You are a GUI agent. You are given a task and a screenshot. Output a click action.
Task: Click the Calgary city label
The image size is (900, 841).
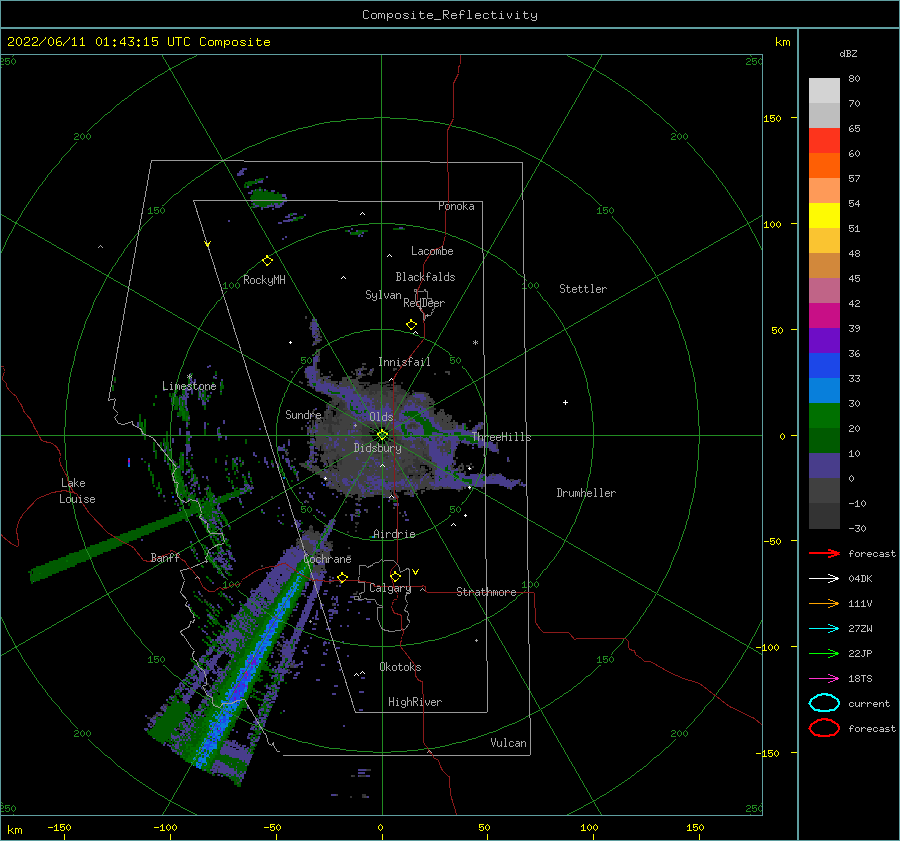click(390, 588)
